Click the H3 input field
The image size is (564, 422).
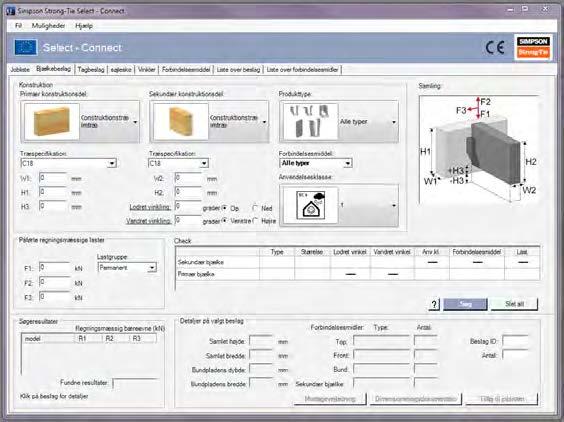(x=53, y=207)
